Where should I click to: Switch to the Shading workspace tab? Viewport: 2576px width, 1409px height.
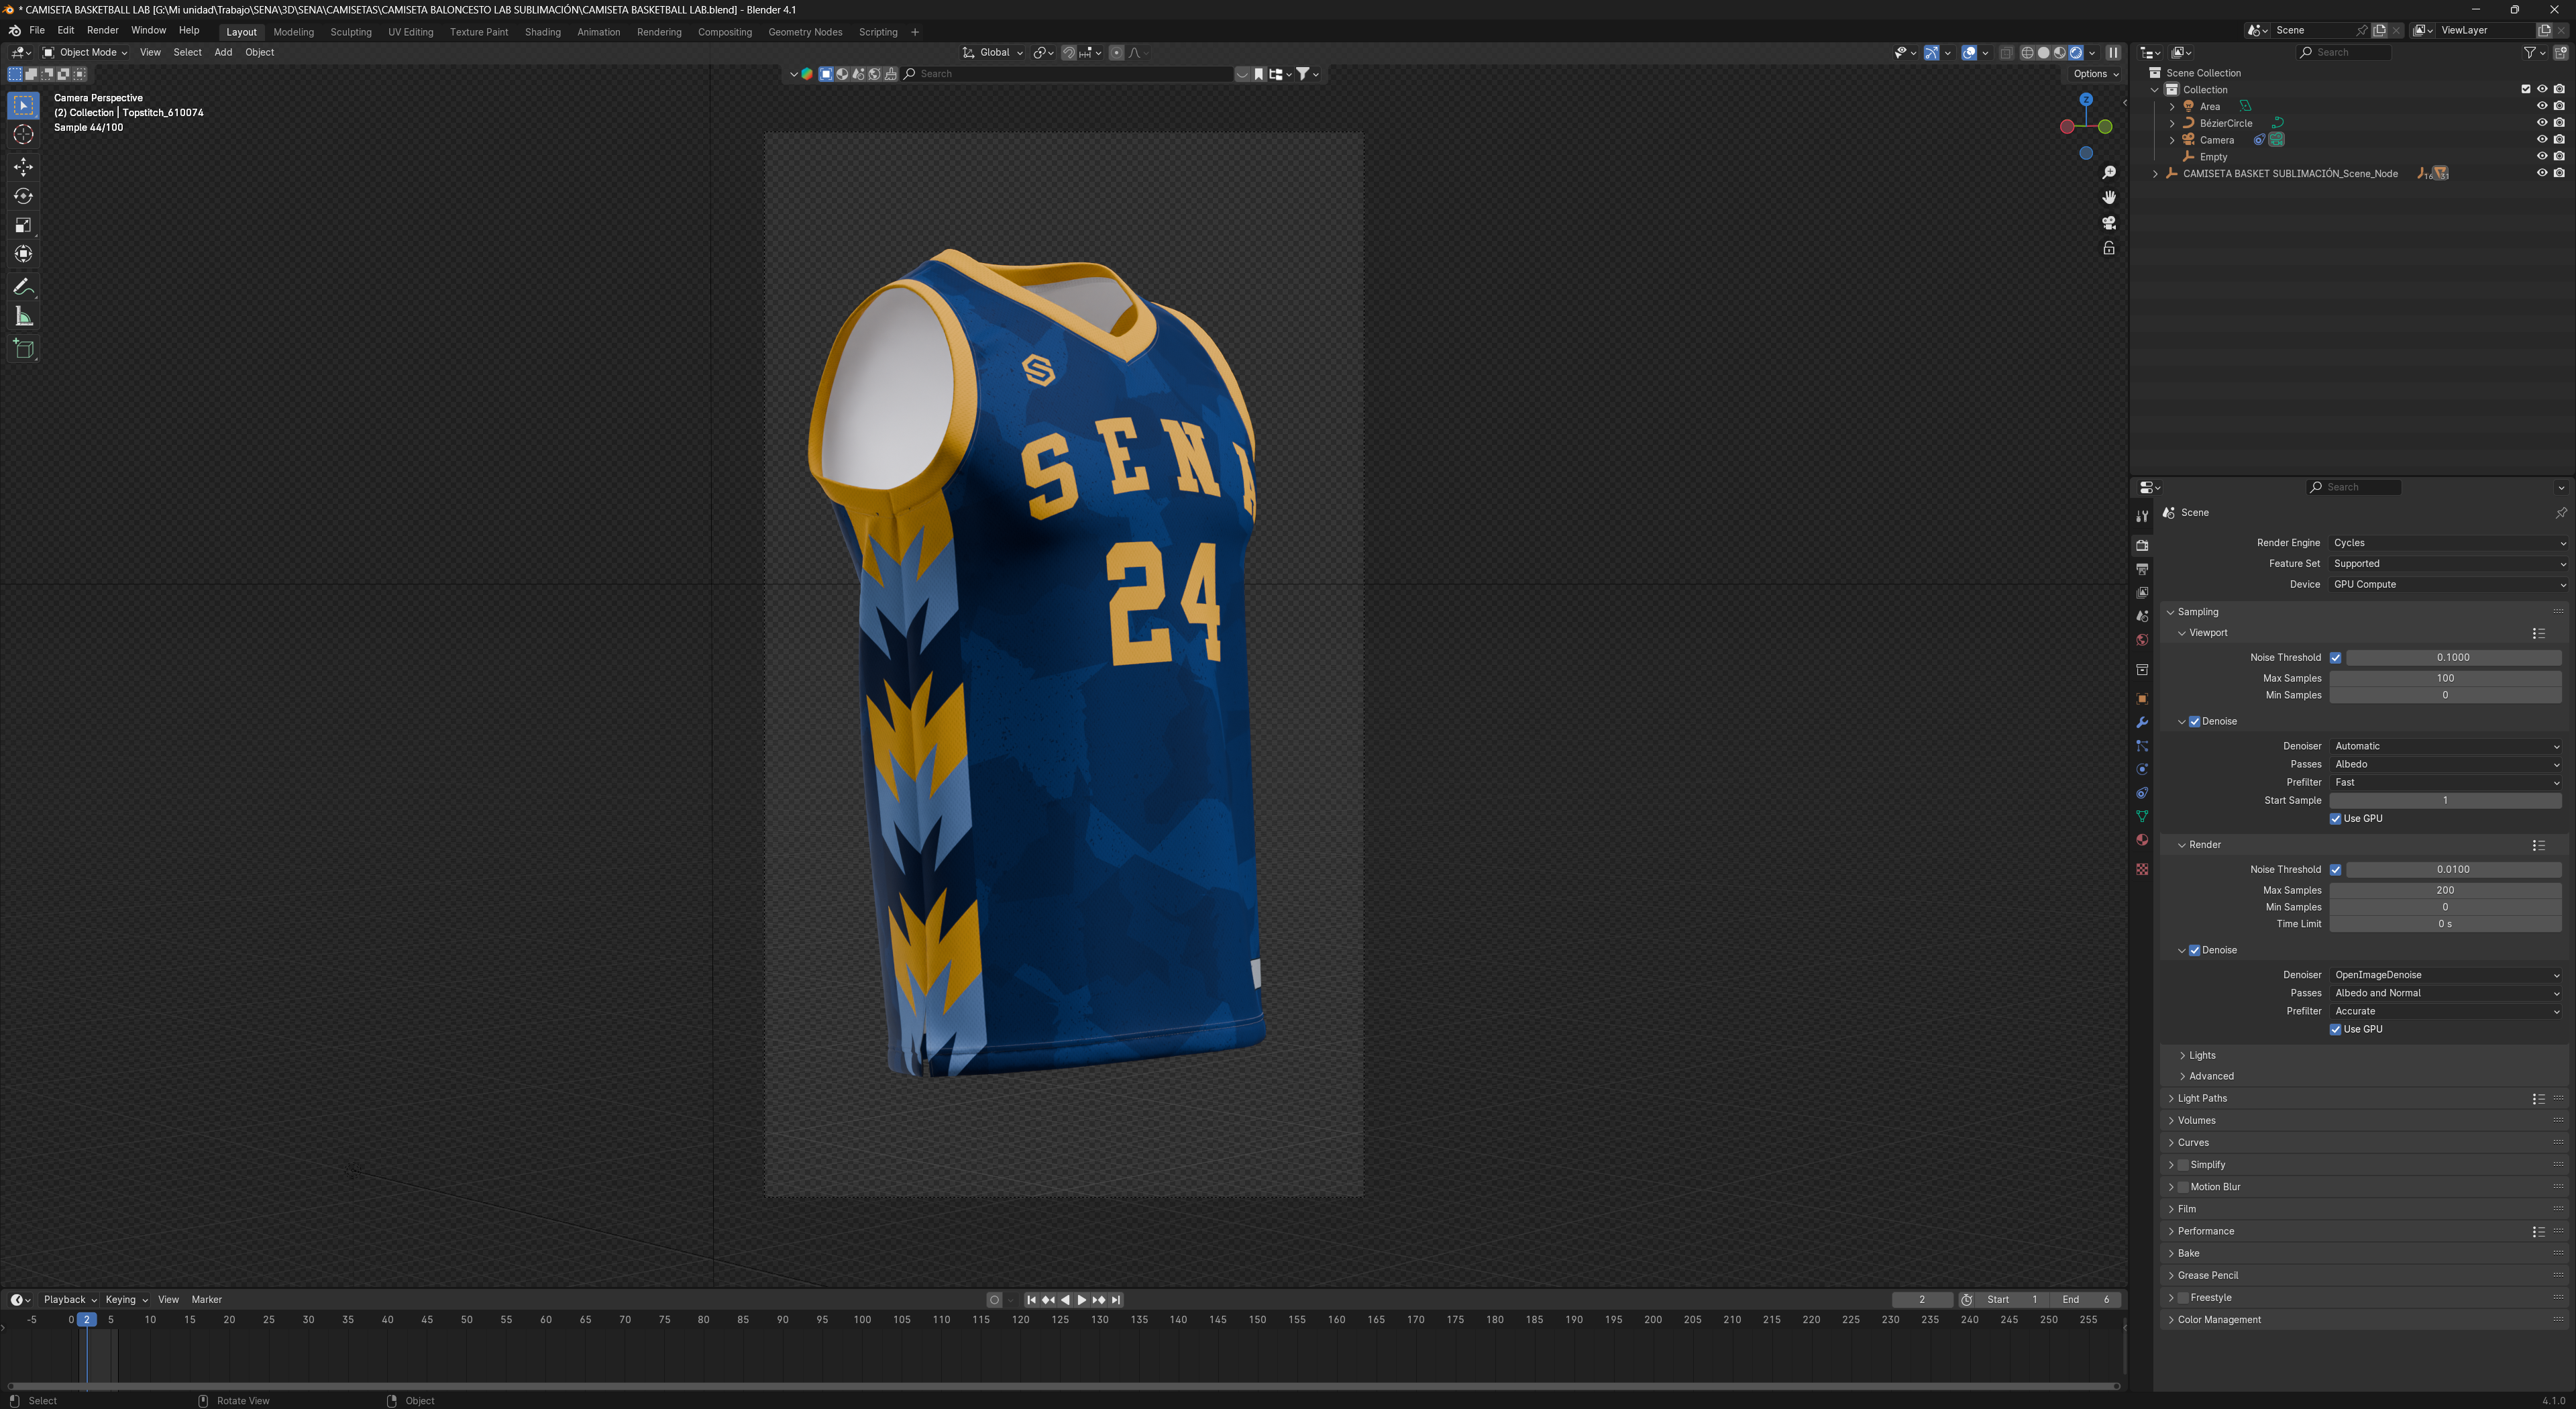click(x=542, y=32)
